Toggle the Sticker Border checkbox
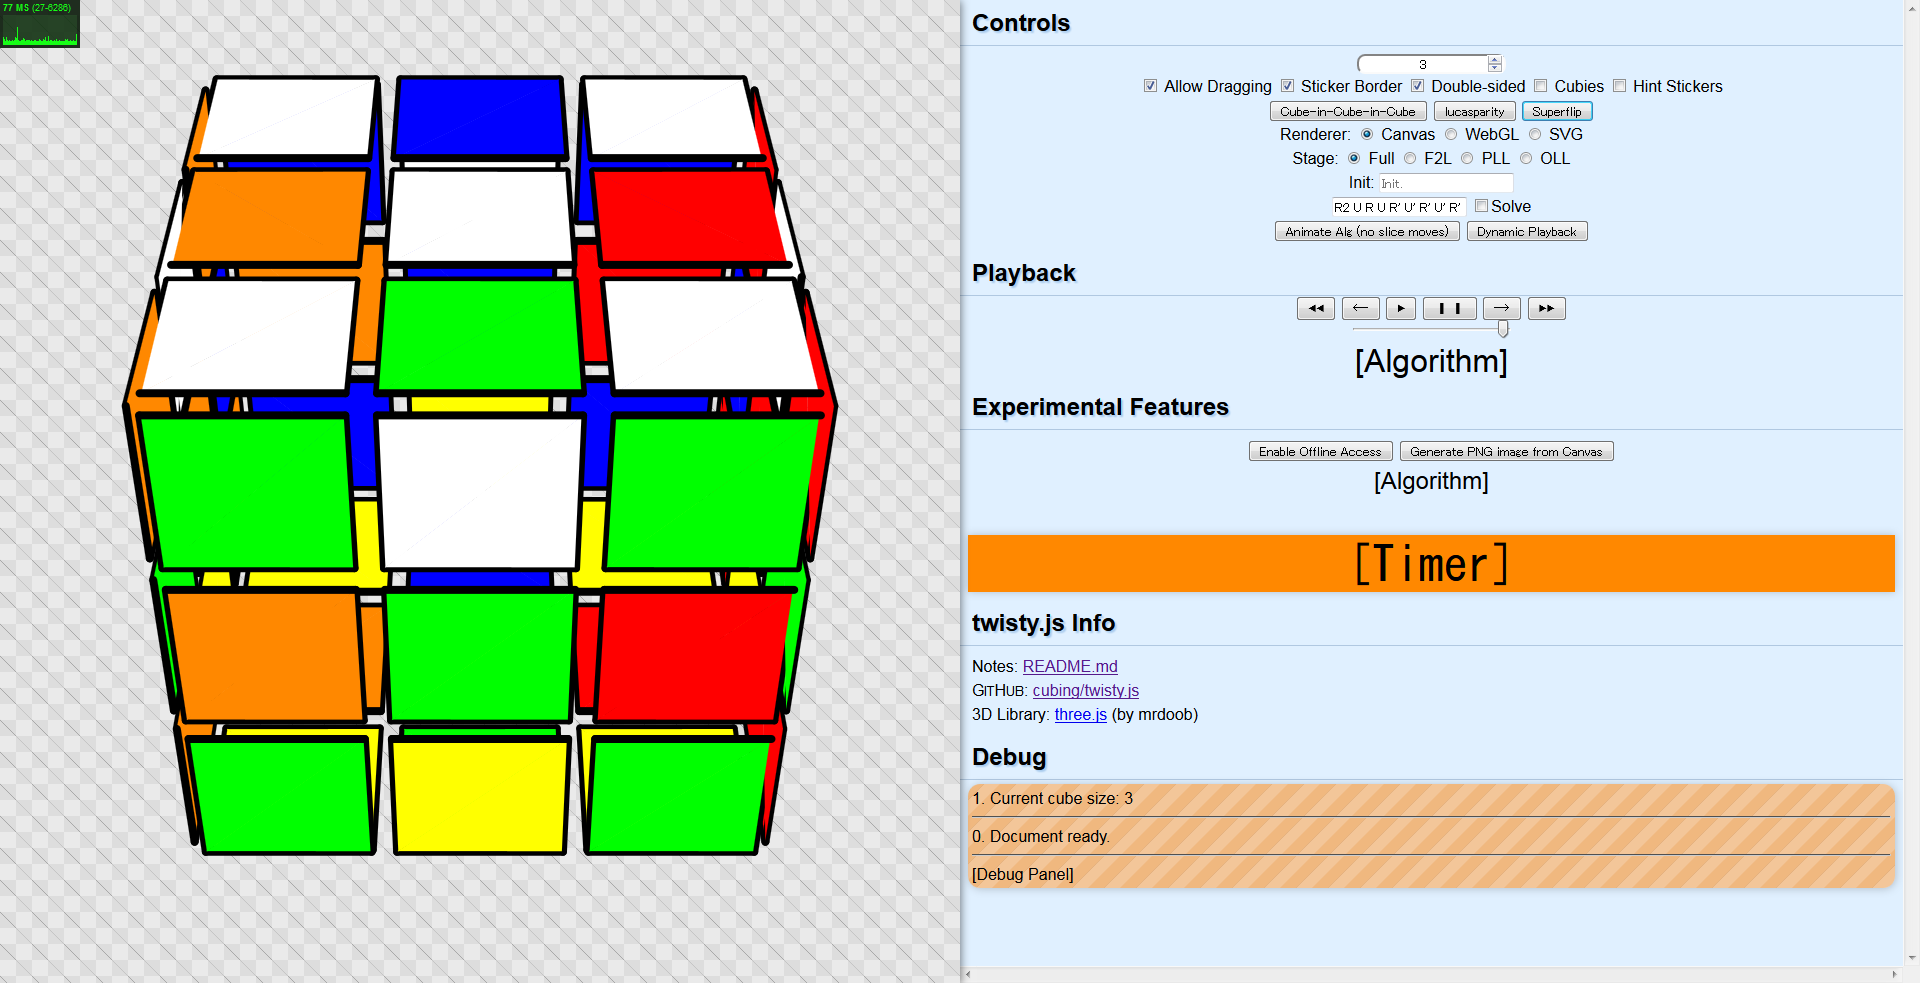Viewport: 1920px width, 983px height. point(1287,86)
